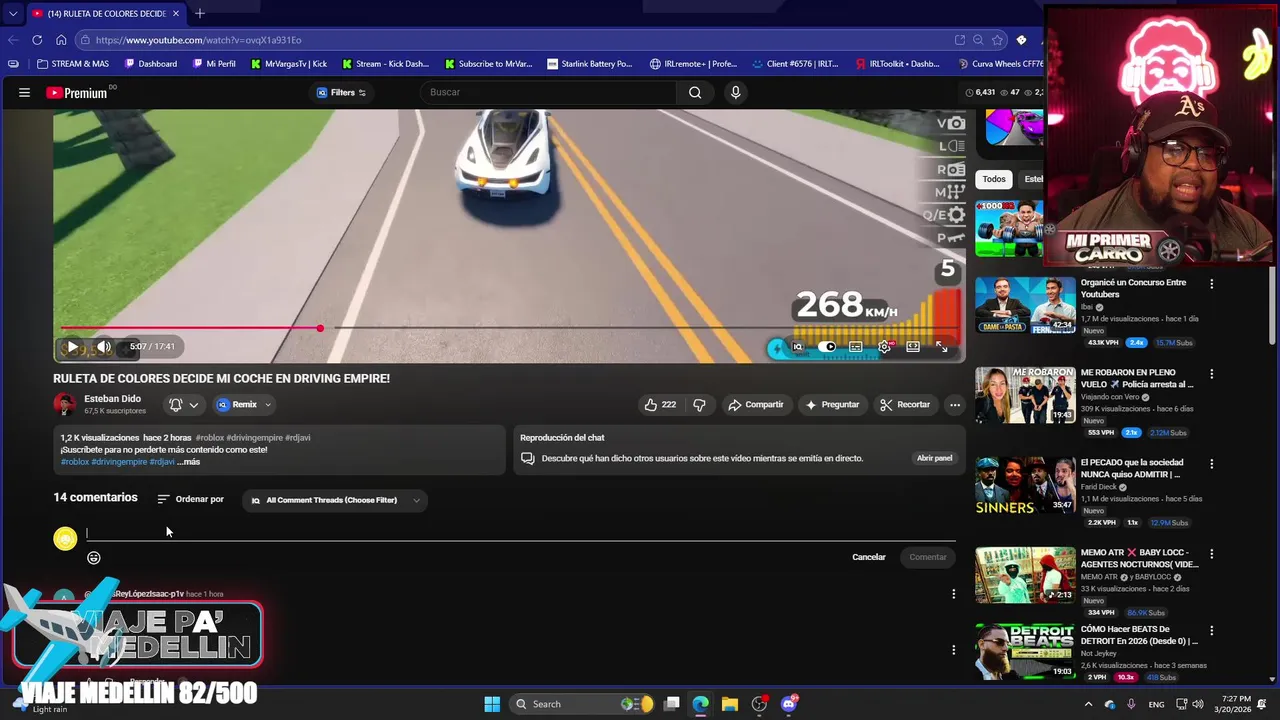Open File Explorer from the taskbar
This screenshot has width=1280, height=720.
[x=729, y=704]
